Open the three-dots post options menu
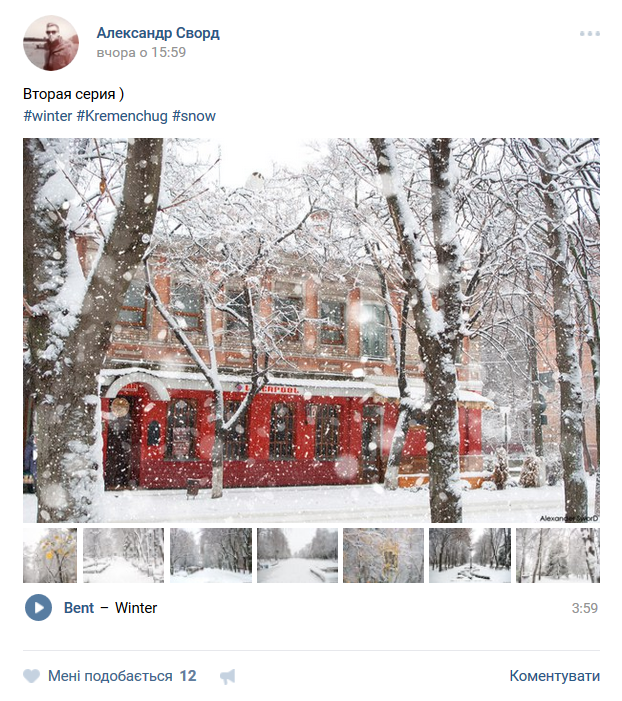Viewport: 622px width, 701px height. point(590,34)
